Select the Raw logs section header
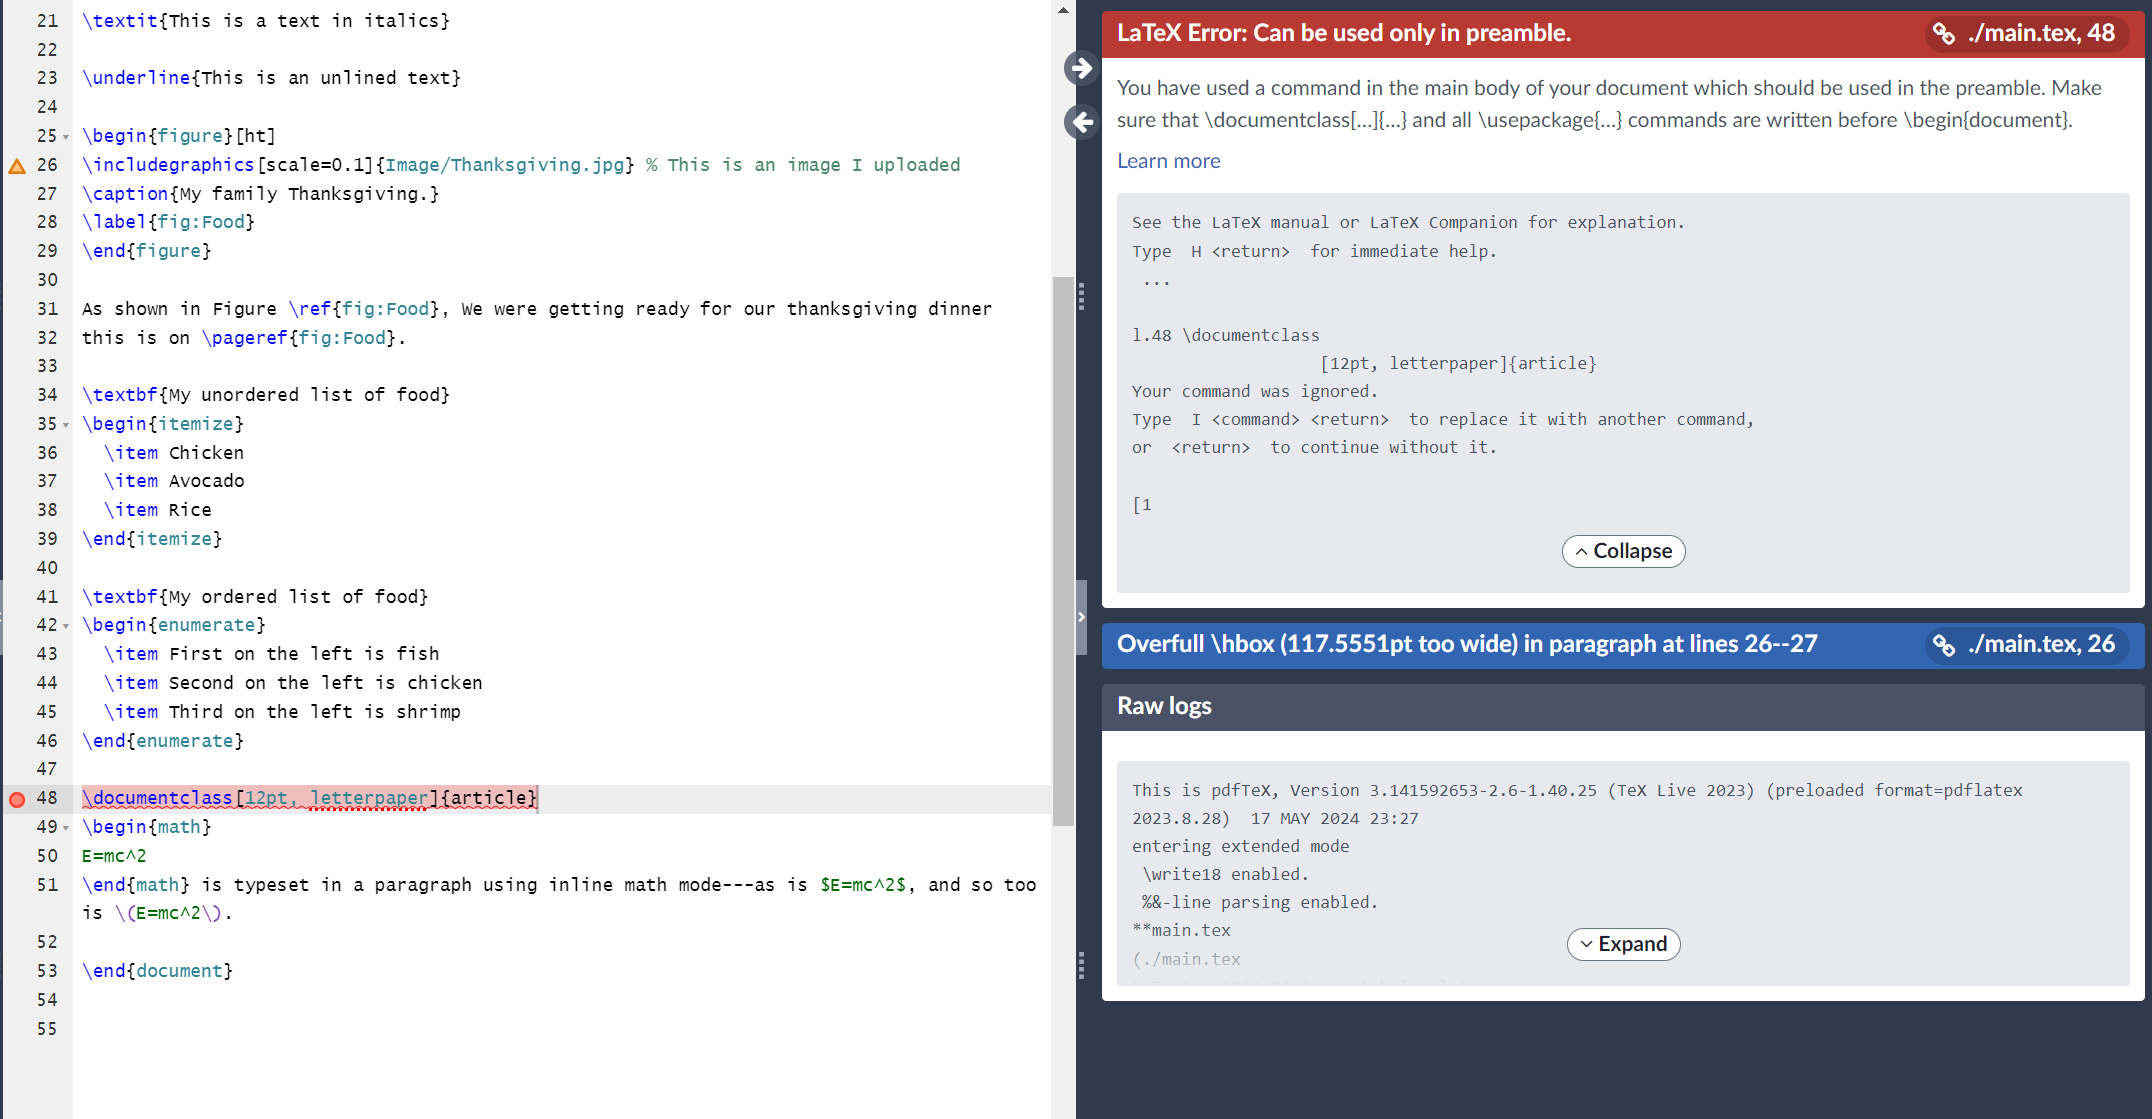This screenshot has width=2152, height=1119. tap(1163, 706)
